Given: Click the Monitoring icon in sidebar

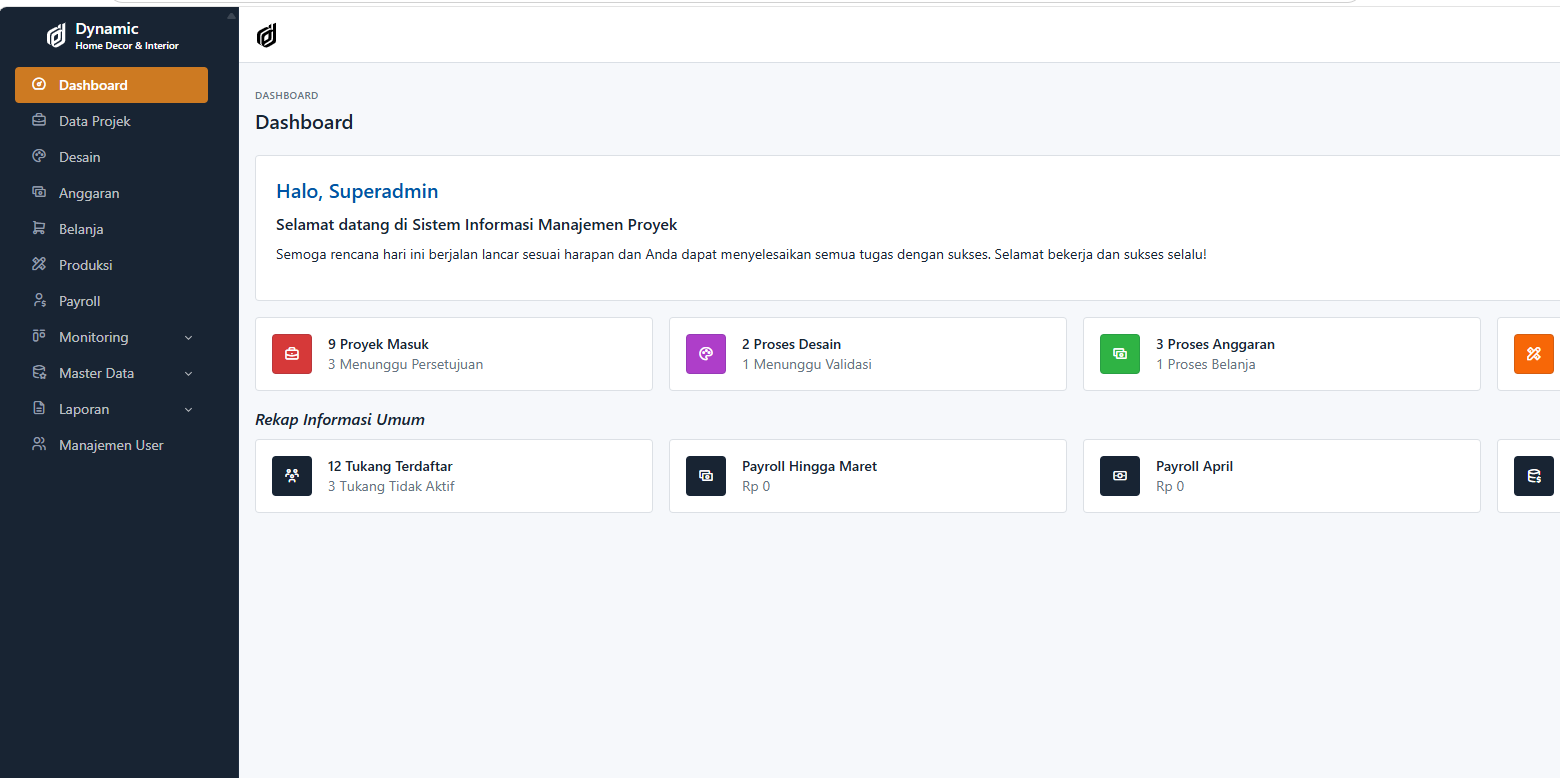Looking at the screenshot, I should [39, 337].
